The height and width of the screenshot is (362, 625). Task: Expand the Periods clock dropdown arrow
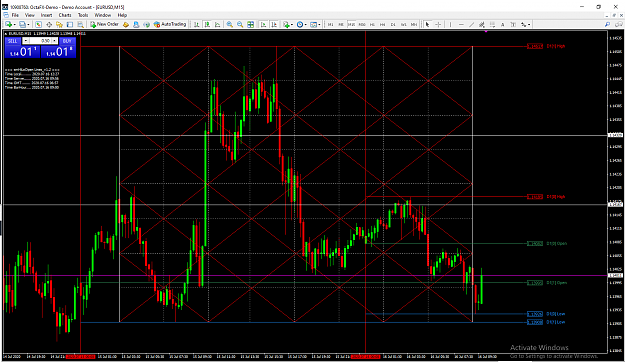tap(305, 25)
